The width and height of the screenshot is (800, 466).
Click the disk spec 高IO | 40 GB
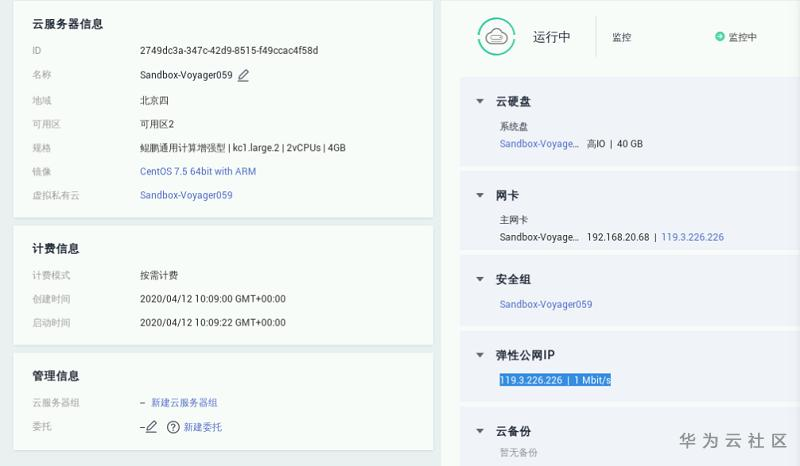[615, 144]
